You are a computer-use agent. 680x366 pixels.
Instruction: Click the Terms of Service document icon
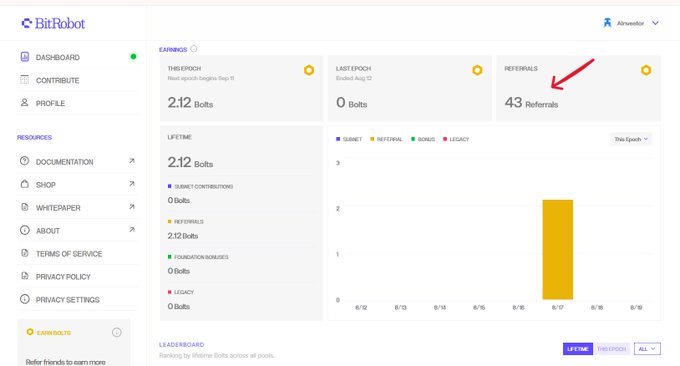click(x=25, y=253)
